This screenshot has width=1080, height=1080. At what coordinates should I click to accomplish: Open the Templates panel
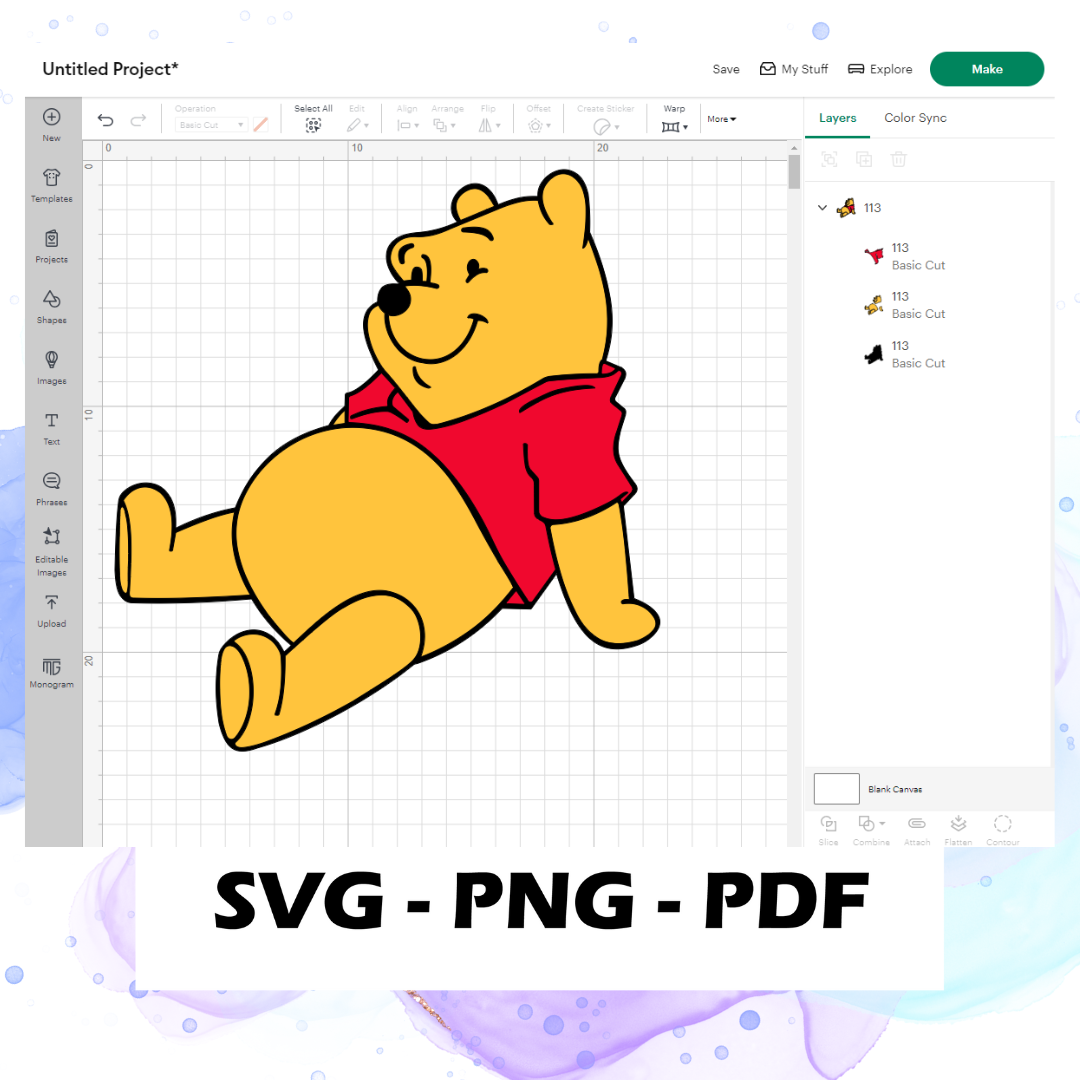coord(52,185)
